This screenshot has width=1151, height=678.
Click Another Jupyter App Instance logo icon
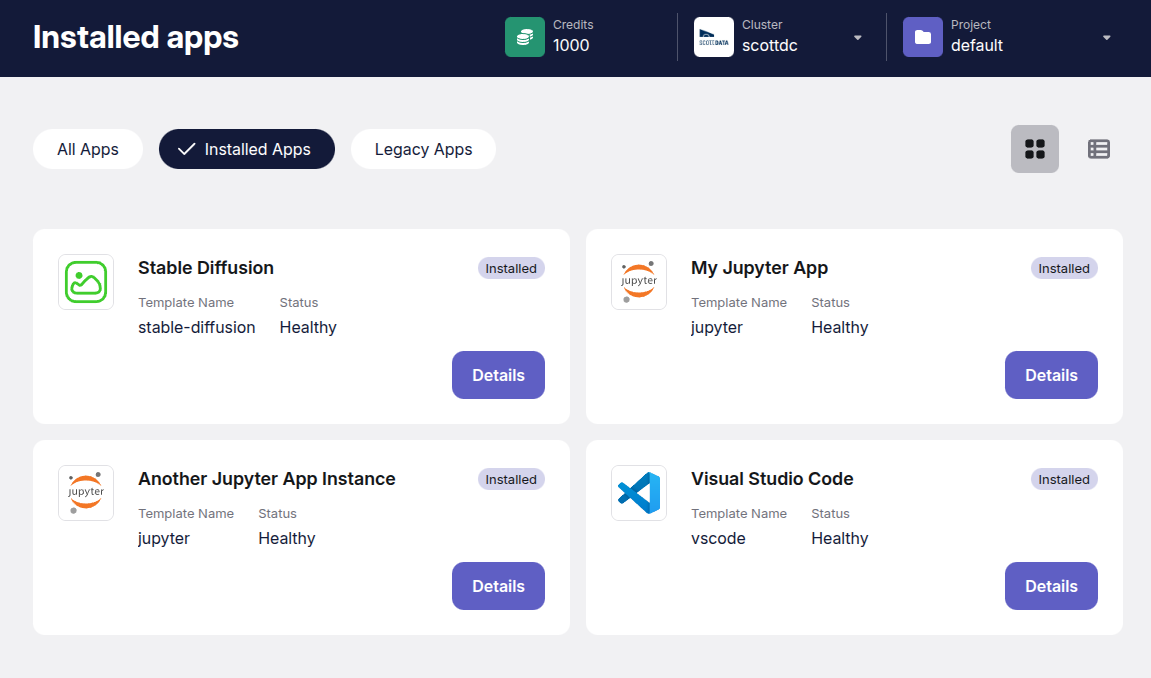click(x=86, y=493)
